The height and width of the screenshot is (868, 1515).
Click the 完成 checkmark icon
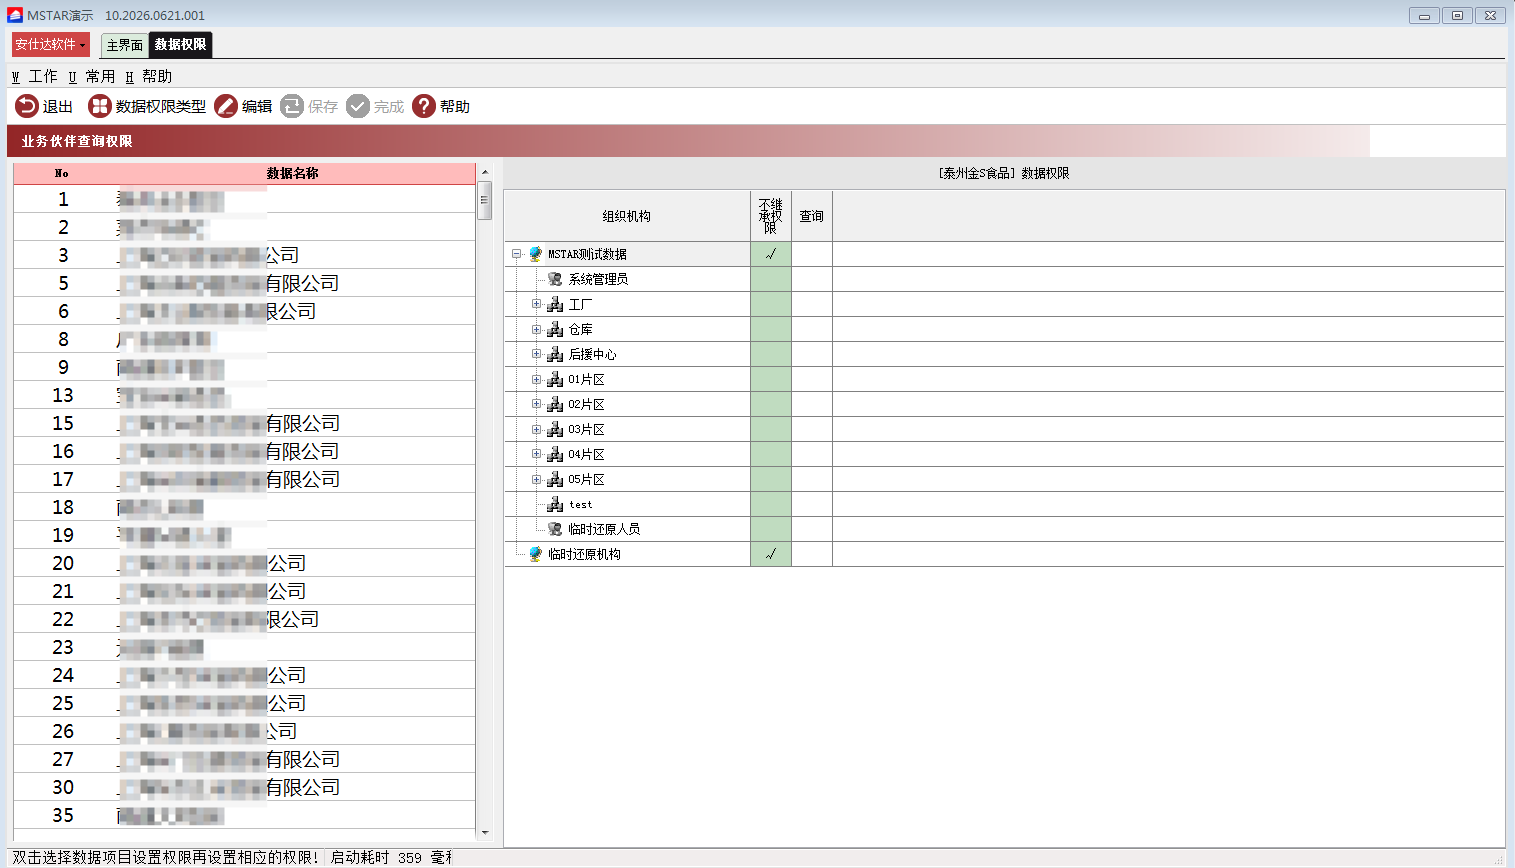pos(358,106)
